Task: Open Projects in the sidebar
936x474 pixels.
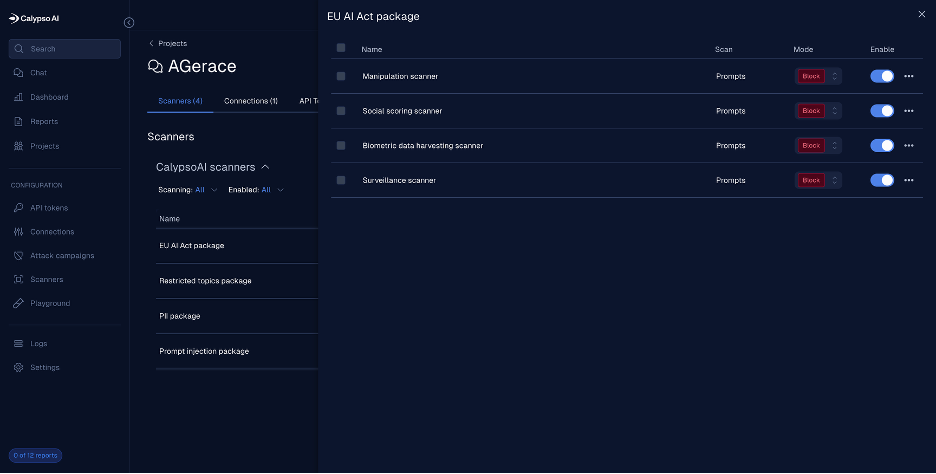Action: tap(45, 146)
